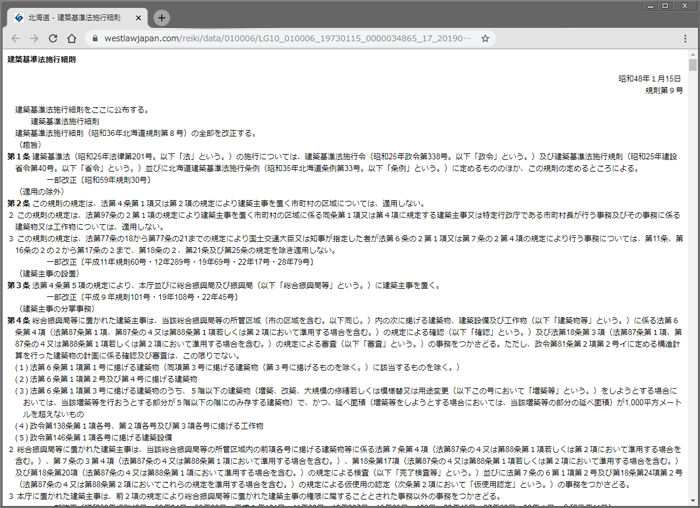
Task: Reload the current page
Action: coord(53,38)
